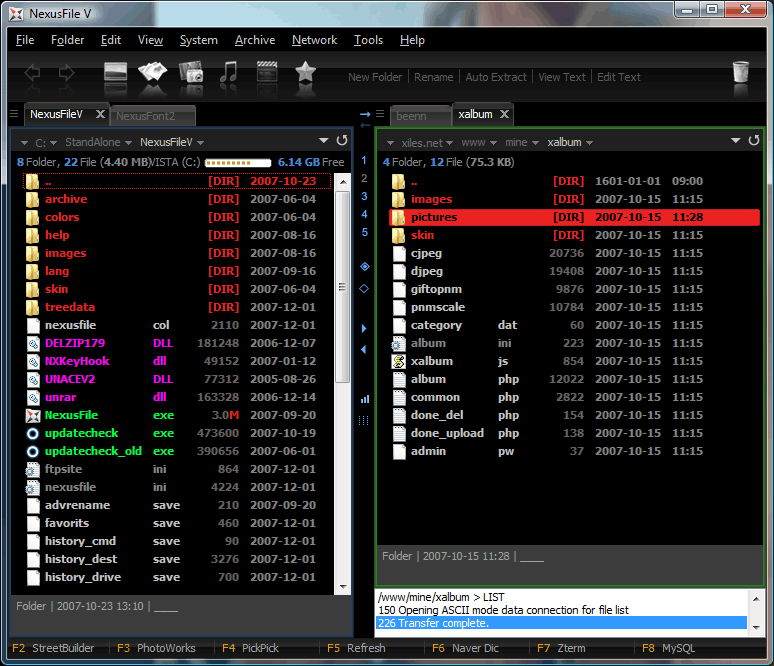This screenshot has height=666, width=774.
Task: Click F5 Refresh in the function bar
Action: [x=356, y=648]
